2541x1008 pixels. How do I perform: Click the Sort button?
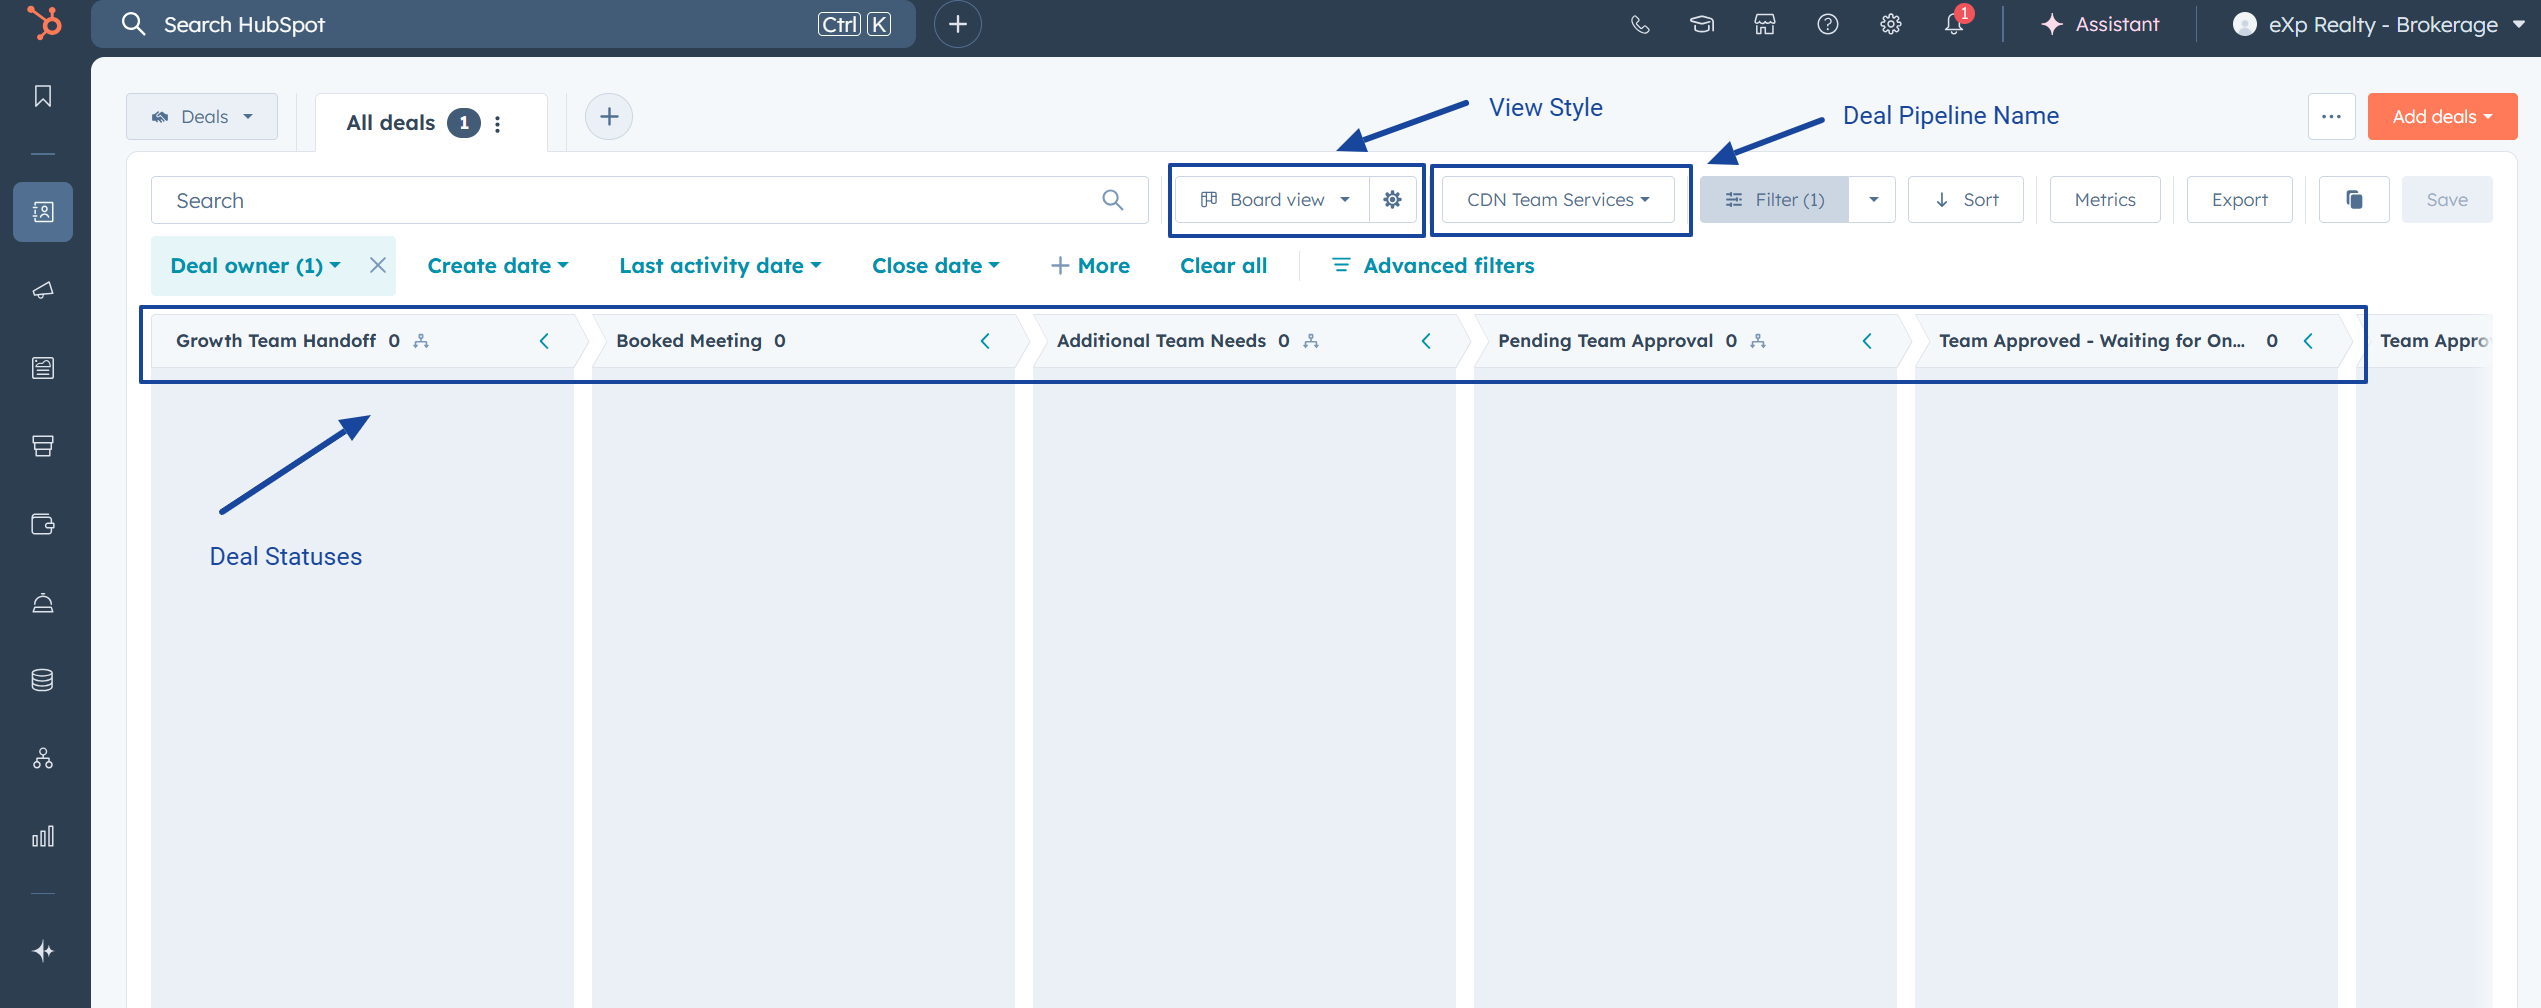pos(1966,200)
